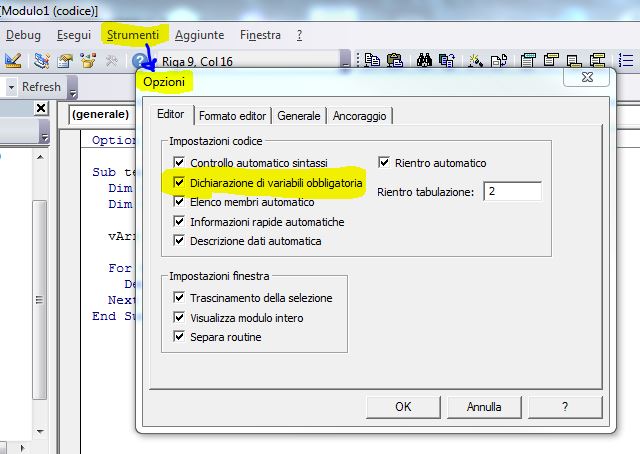Screen dimensions: 640x454
Task: Click the icon right of the binoculars
Action: (x=447, y=60)
